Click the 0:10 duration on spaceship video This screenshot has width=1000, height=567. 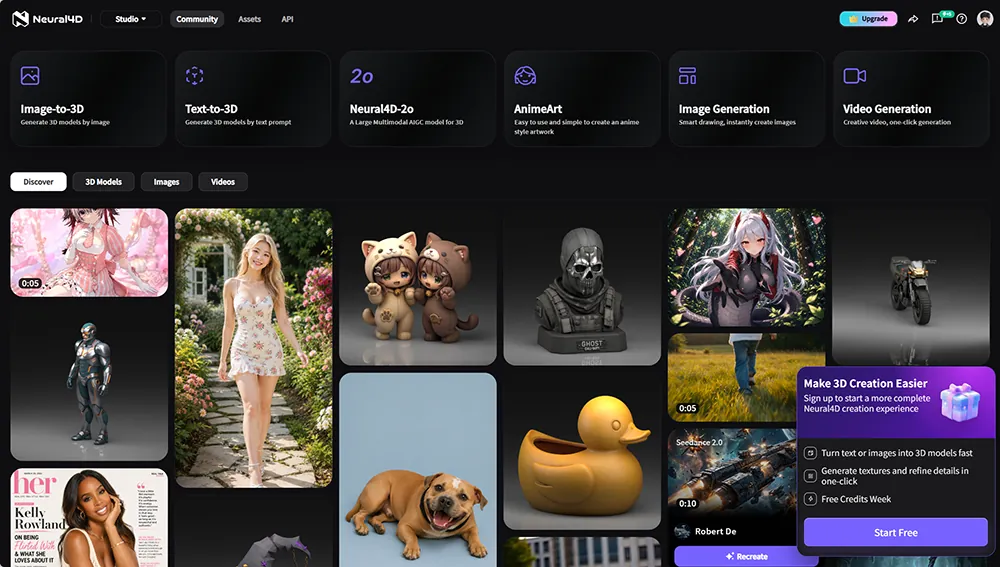coord(688,503)
